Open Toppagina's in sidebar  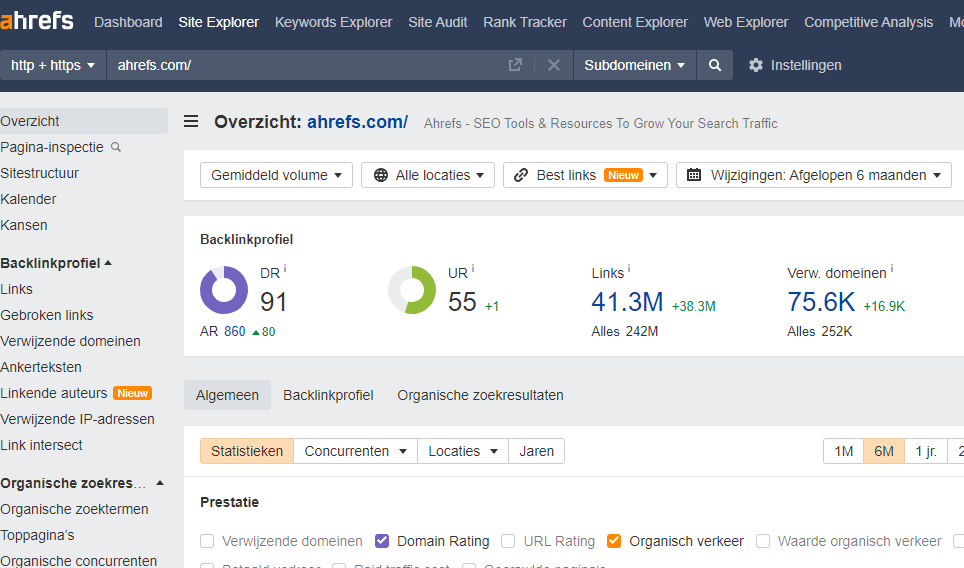(x=38, y=535)
